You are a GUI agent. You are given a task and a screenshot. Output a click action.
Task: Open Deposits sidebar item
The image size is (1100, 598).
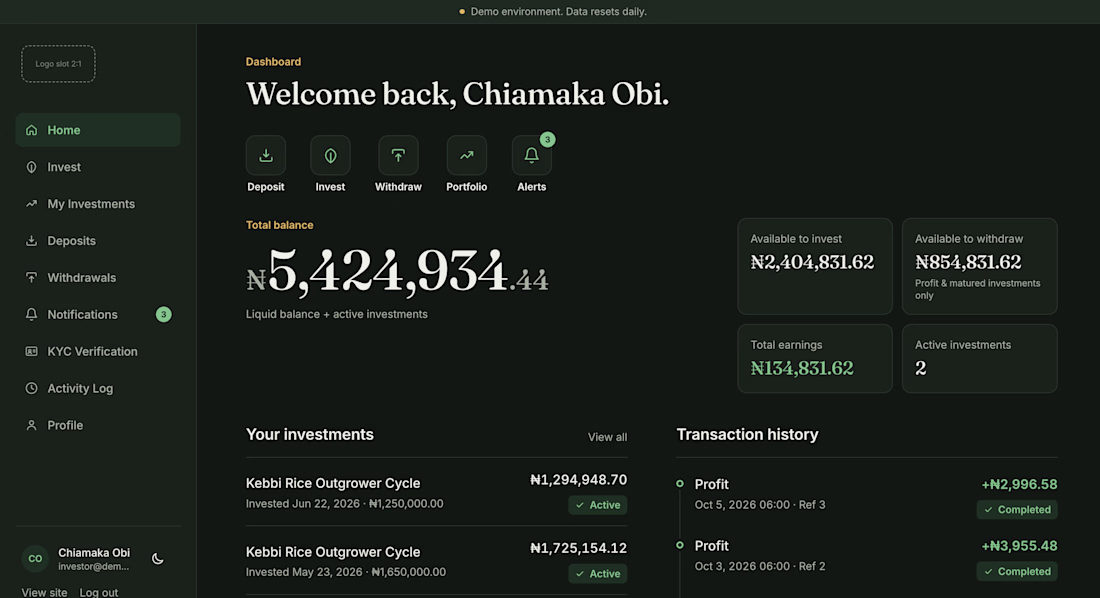click(x=98, y=241)
